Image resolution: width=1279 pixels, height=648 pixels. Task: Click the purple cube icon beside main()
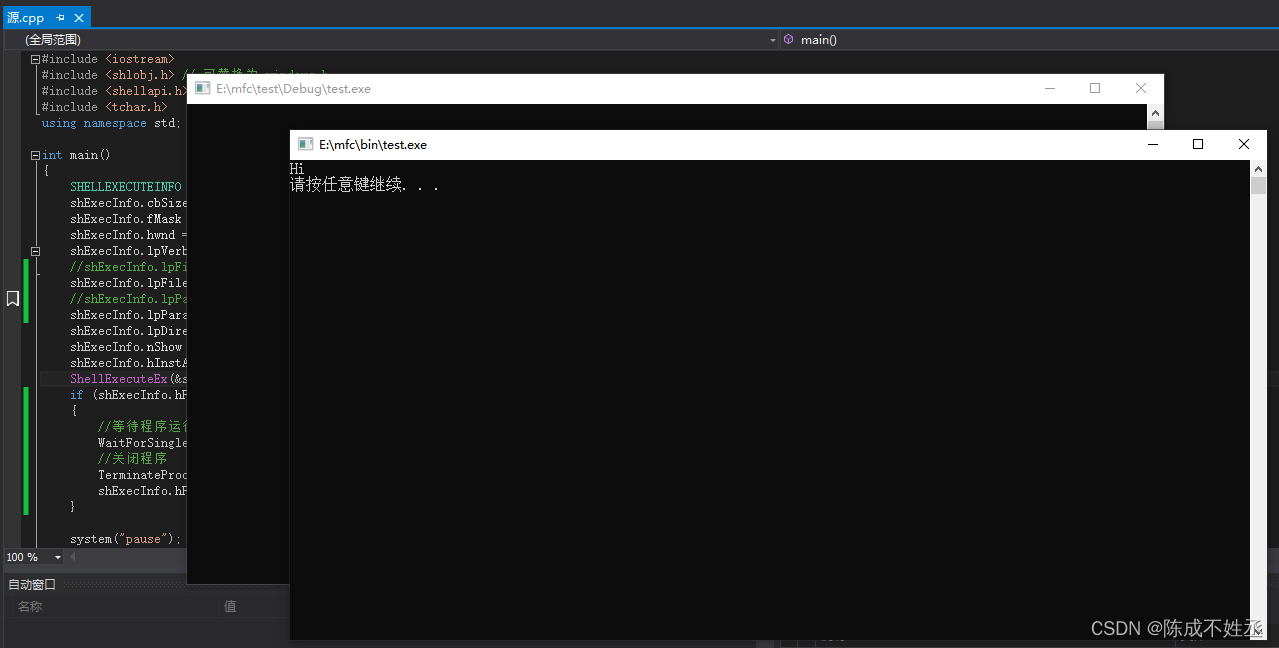[789, 40]
